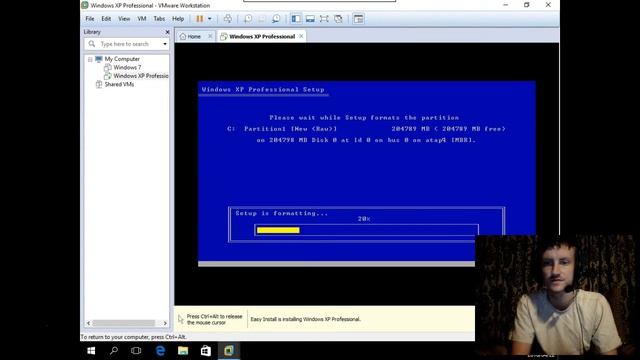Select My Computer in the library

(122, 59)
